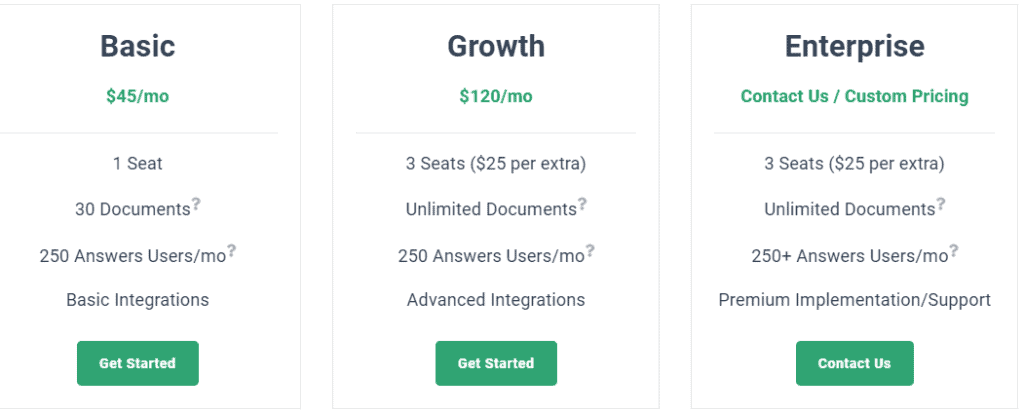
Task: Click the 1 Seat feature line
Action: (138, 163)
